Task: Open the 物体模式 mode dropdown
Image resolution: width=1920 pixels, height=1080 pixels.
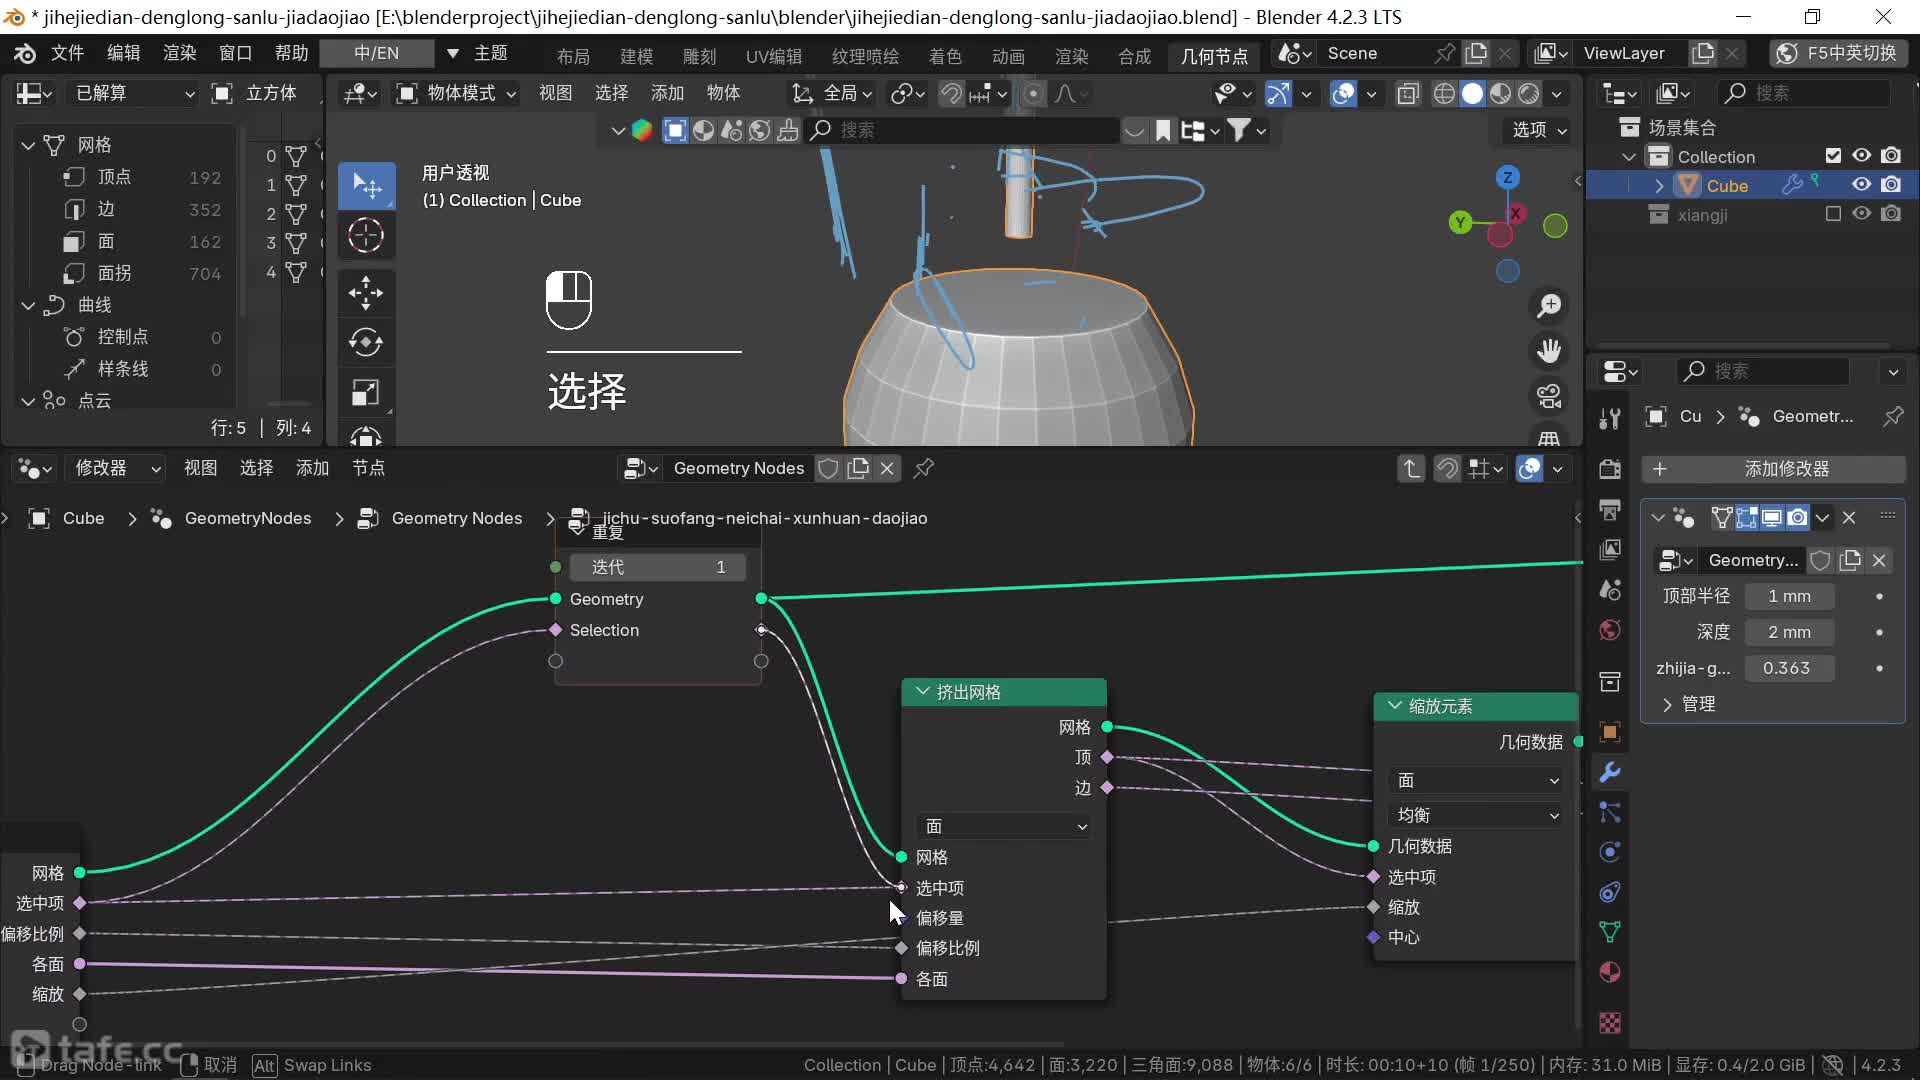Action: pos(457,93)
